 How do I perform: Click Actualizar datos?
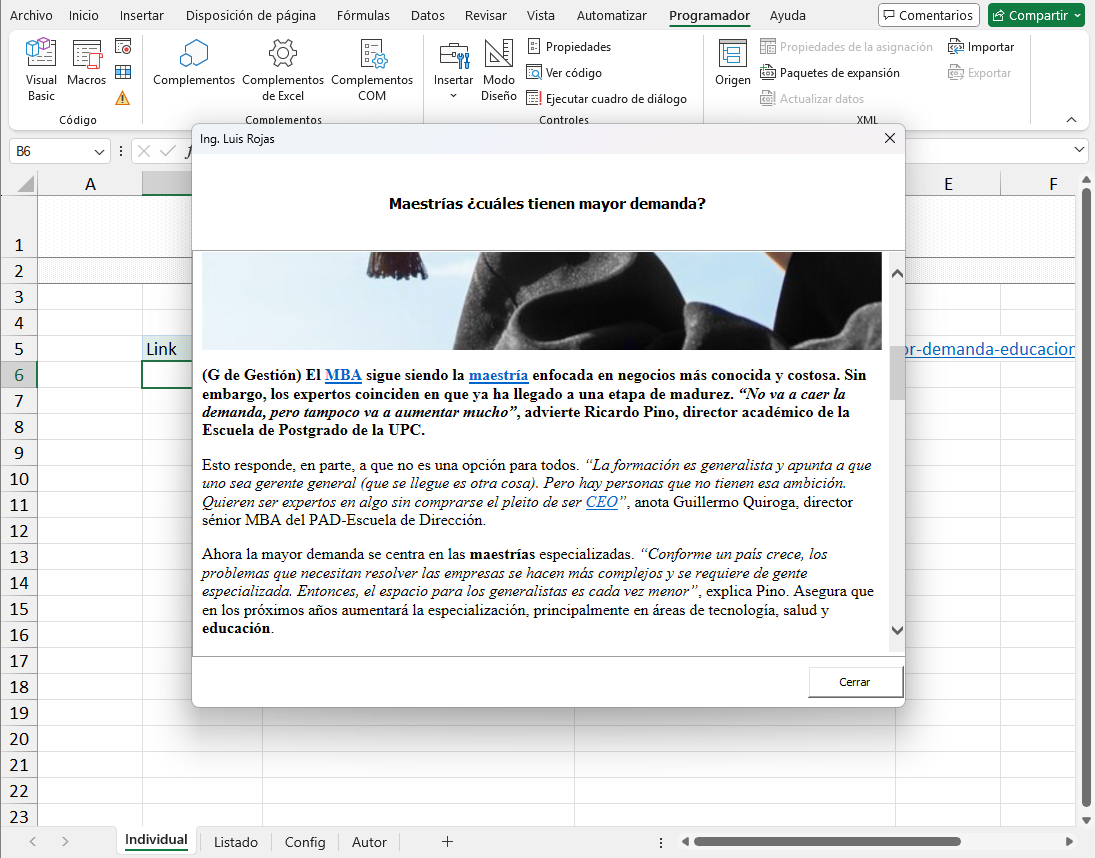(812, 98)
